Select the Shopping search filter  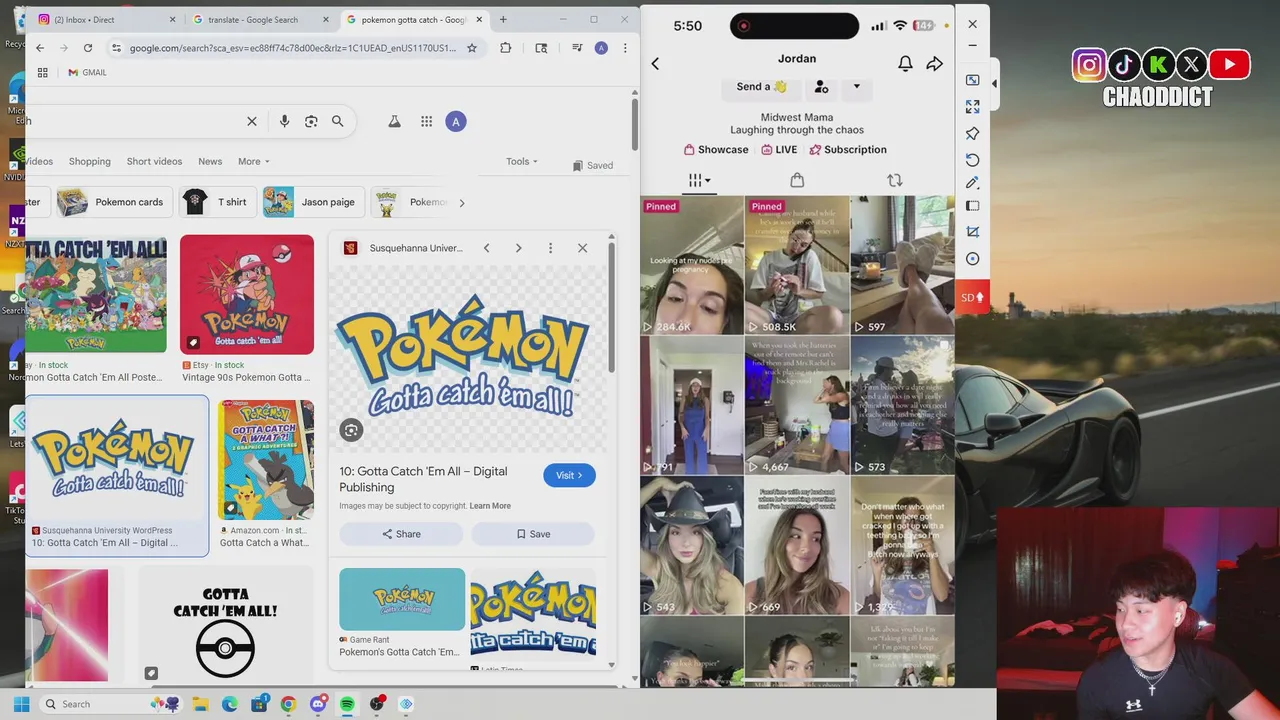pos(90,161)
